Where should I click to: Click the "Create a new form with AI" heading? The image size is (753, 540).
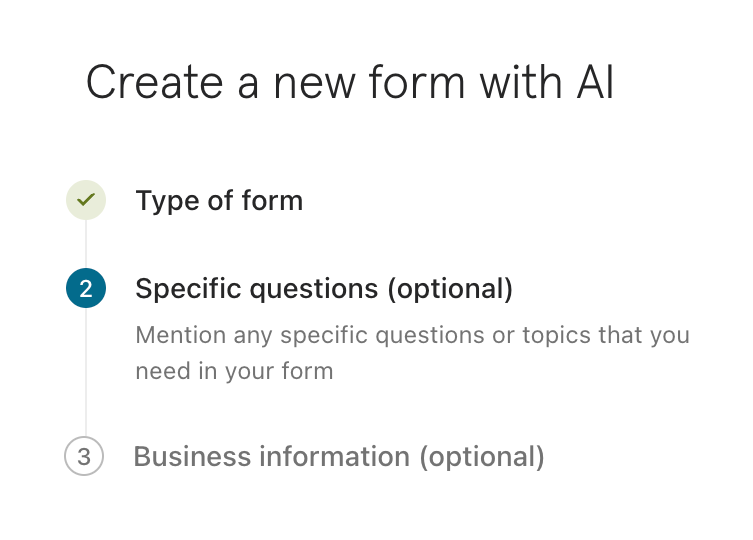tap(349, 82)
